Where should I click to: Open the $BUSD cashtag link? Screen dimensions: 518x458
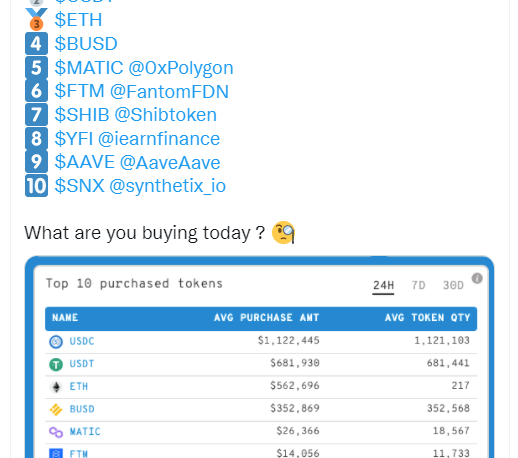point(86,44)
